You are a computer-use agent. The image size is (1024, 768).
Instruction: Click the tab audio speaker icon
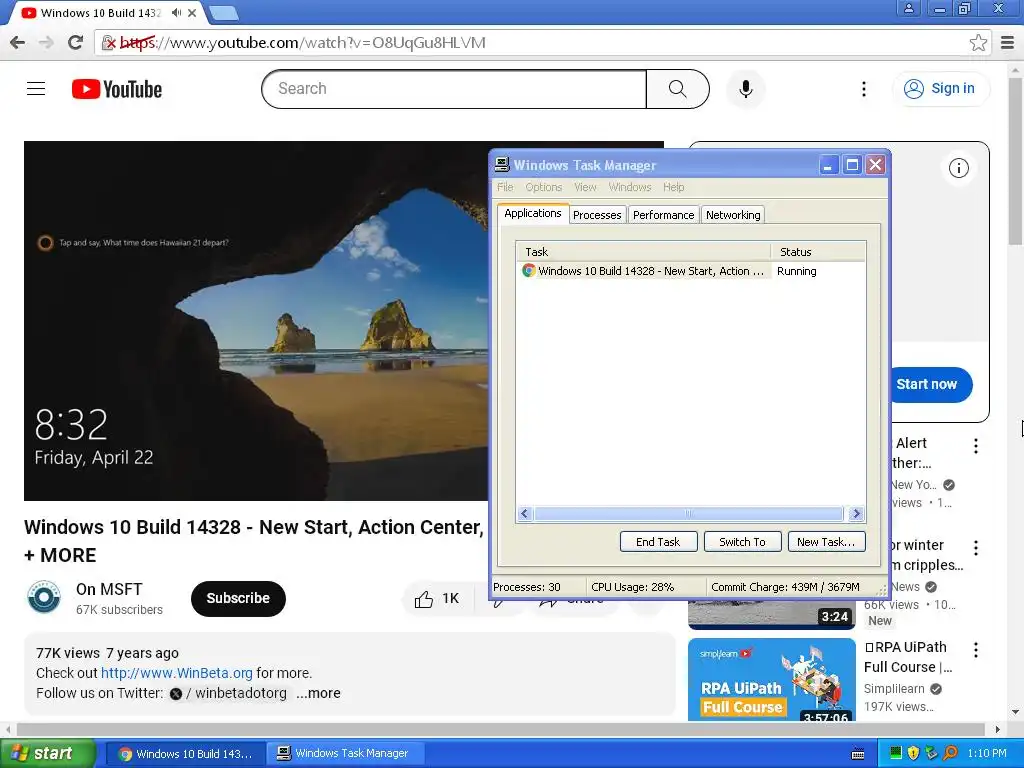click(x=176, y=12)
